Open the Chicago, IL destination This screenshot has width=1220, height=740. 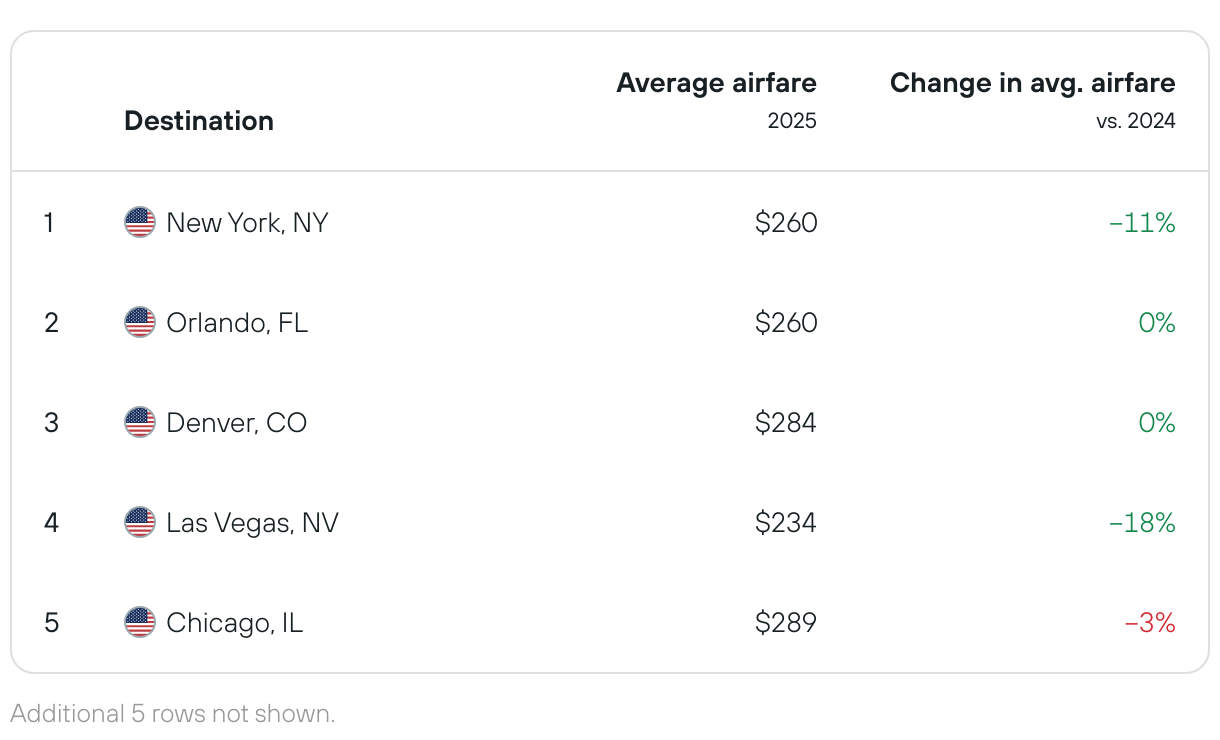[234, 622]
